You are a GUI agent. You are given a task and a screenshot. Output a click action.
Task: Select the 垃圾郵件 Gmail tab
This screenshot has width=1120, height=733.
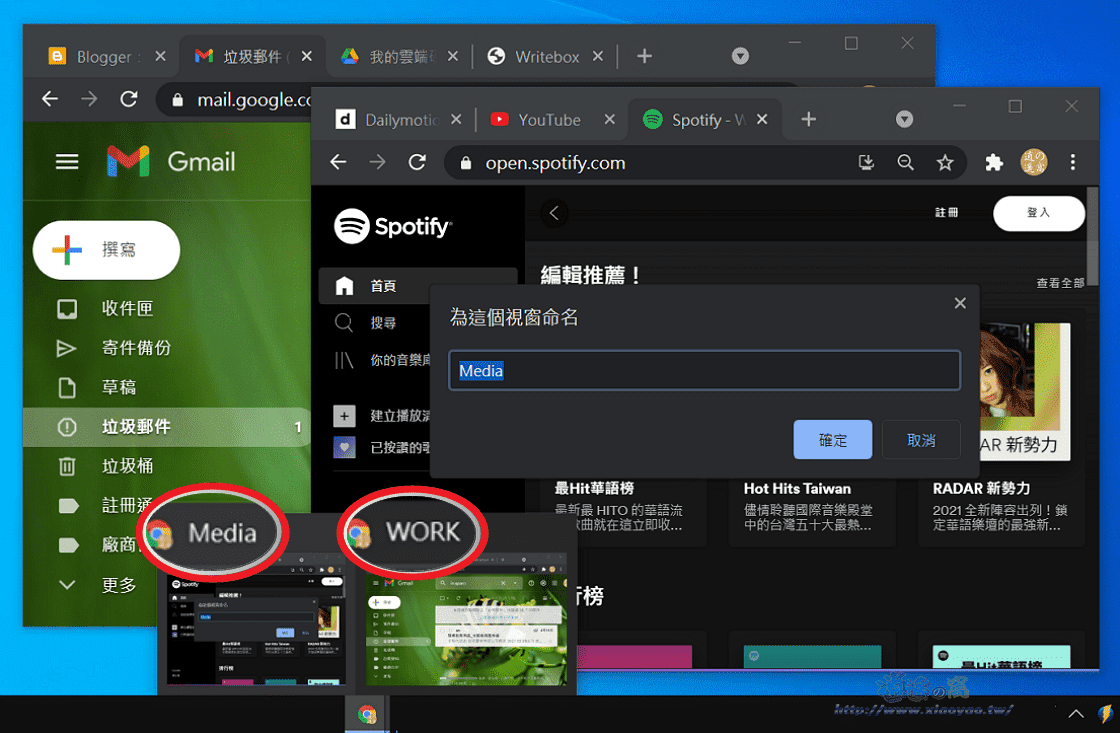[x=251, y=56]
